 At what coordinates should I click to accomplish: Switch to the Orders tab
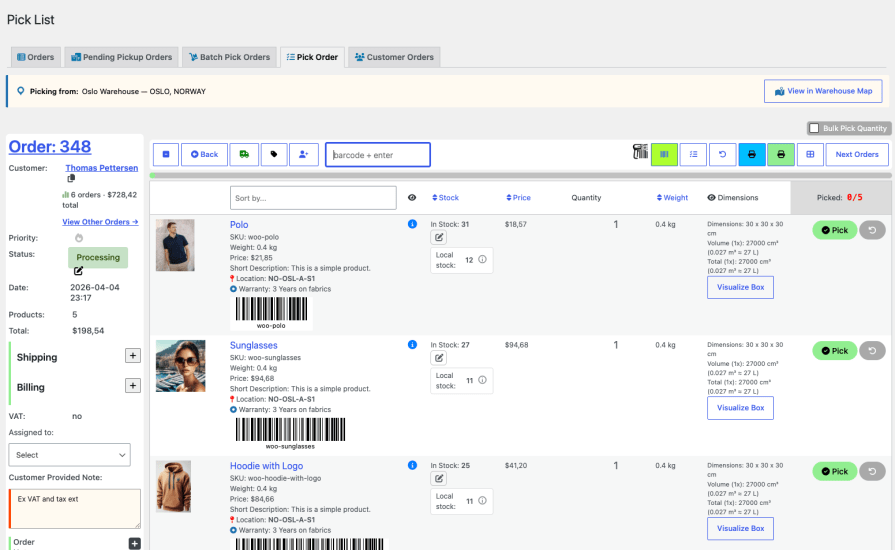pyautogui.click(x=35, y=57)
